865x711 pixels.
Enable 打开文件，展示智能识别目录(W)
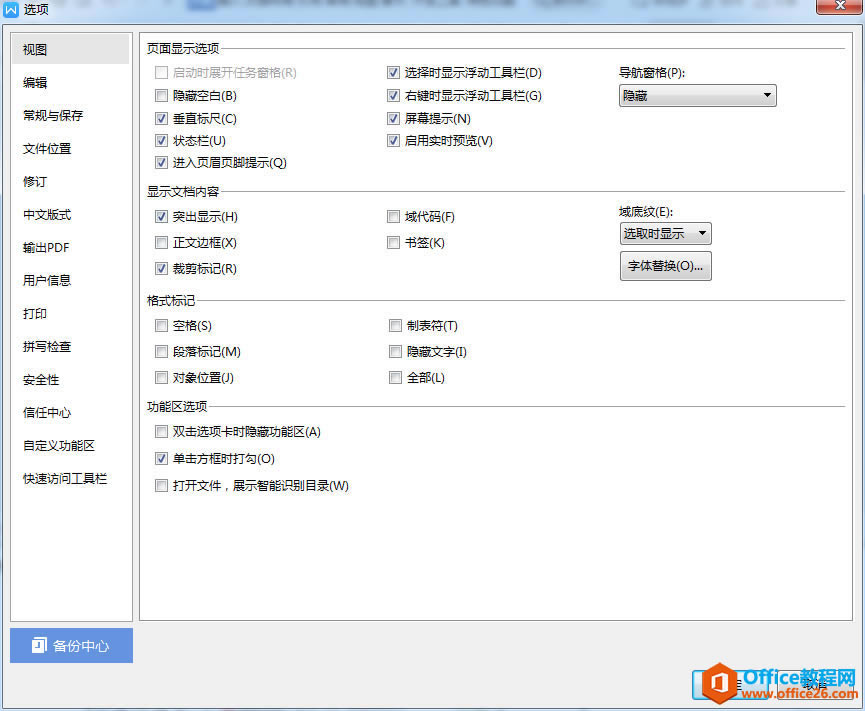click(161, 486)
